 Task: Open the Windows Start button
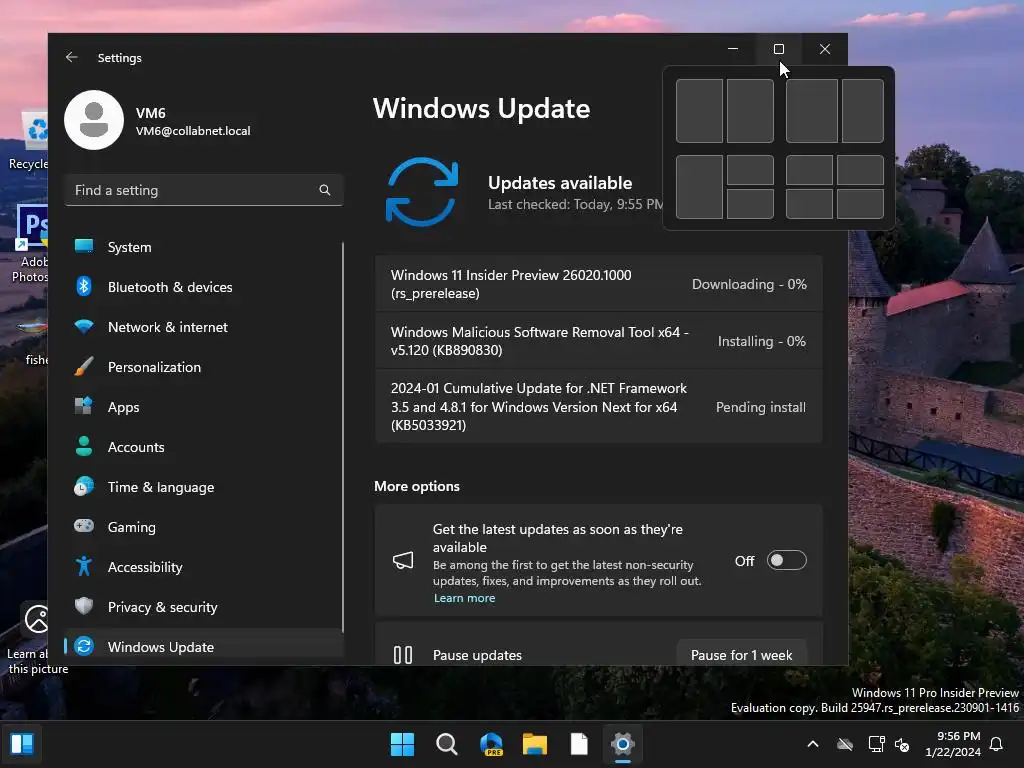pyautogui.click(x=402, y=744)
